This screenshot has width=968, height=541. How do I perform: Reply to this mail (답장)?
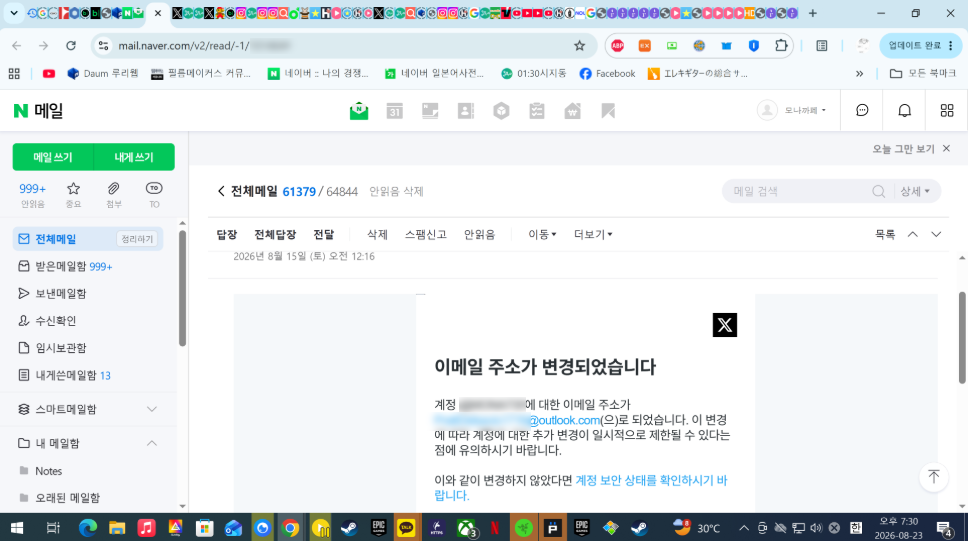tap(227, 235)
